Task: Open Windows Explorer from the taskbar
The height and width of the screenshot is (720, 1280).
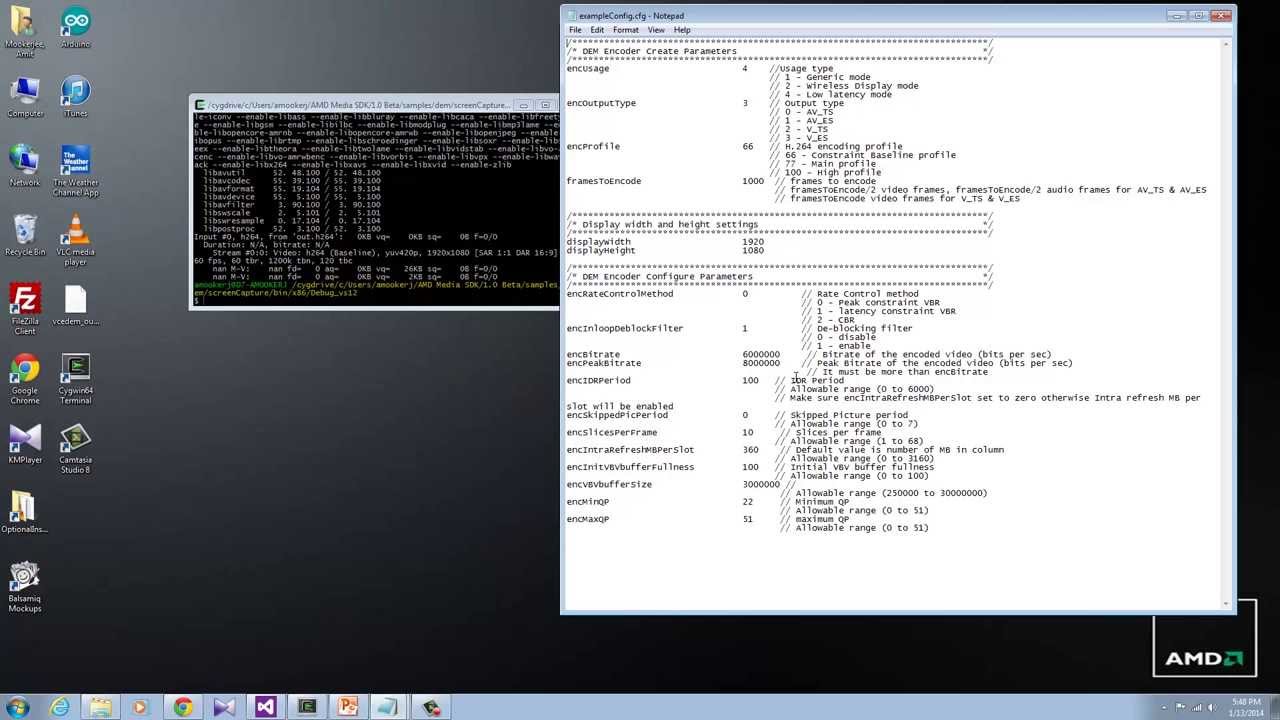Action: tap(100, 707)
